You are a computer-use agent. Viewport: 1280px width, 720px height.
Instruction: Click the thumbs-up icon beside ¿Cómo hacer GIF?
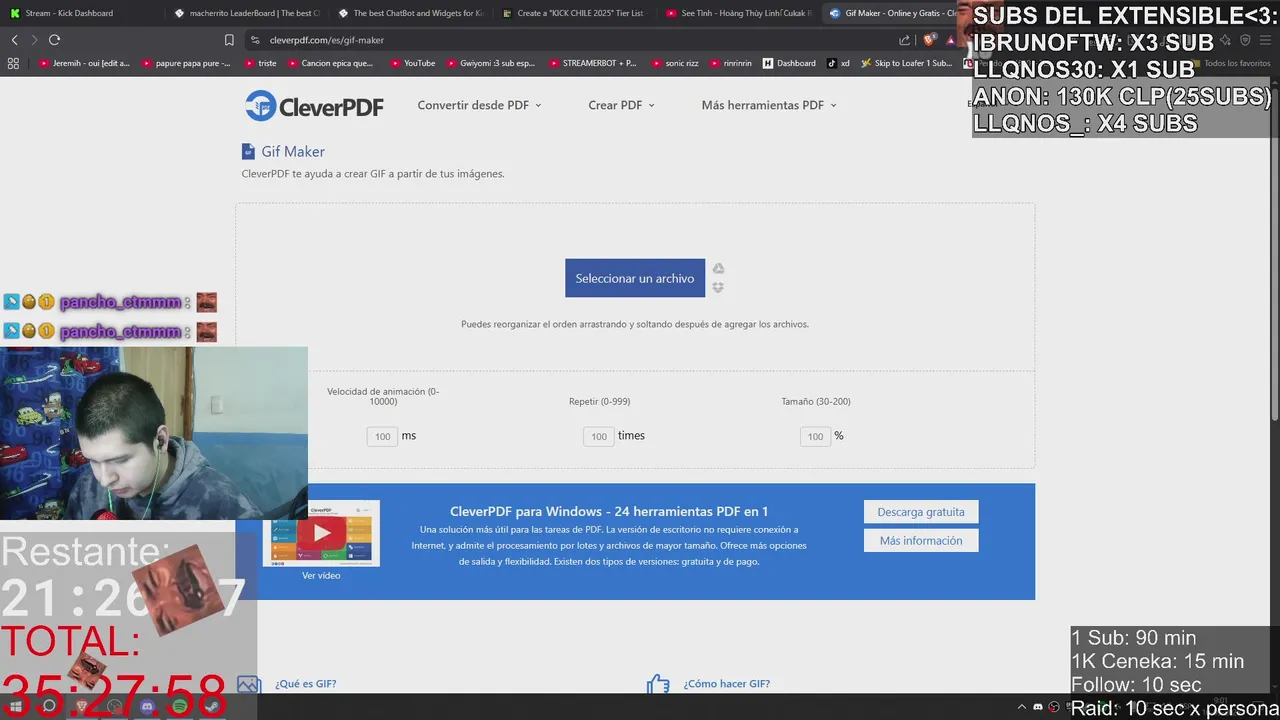[x=658, y=684]
